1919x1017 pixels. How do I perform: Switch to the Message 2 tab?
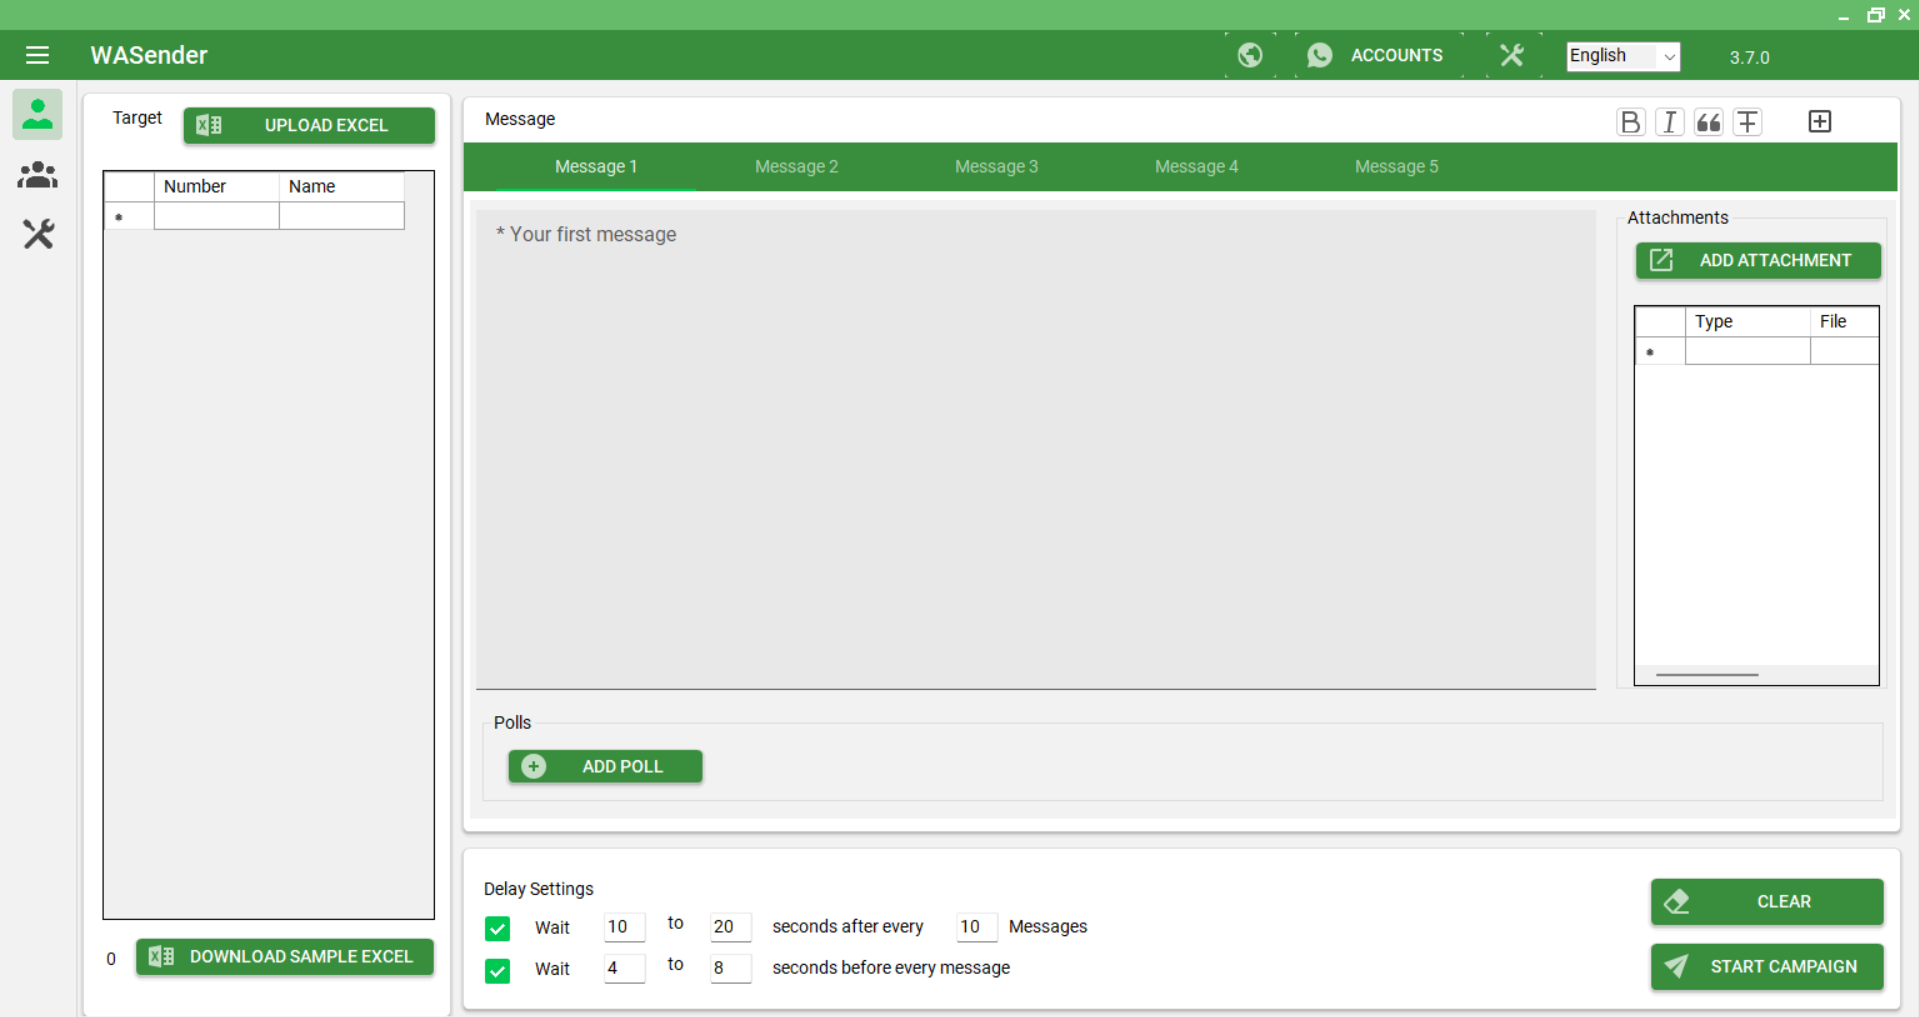[x=796, y=167]
